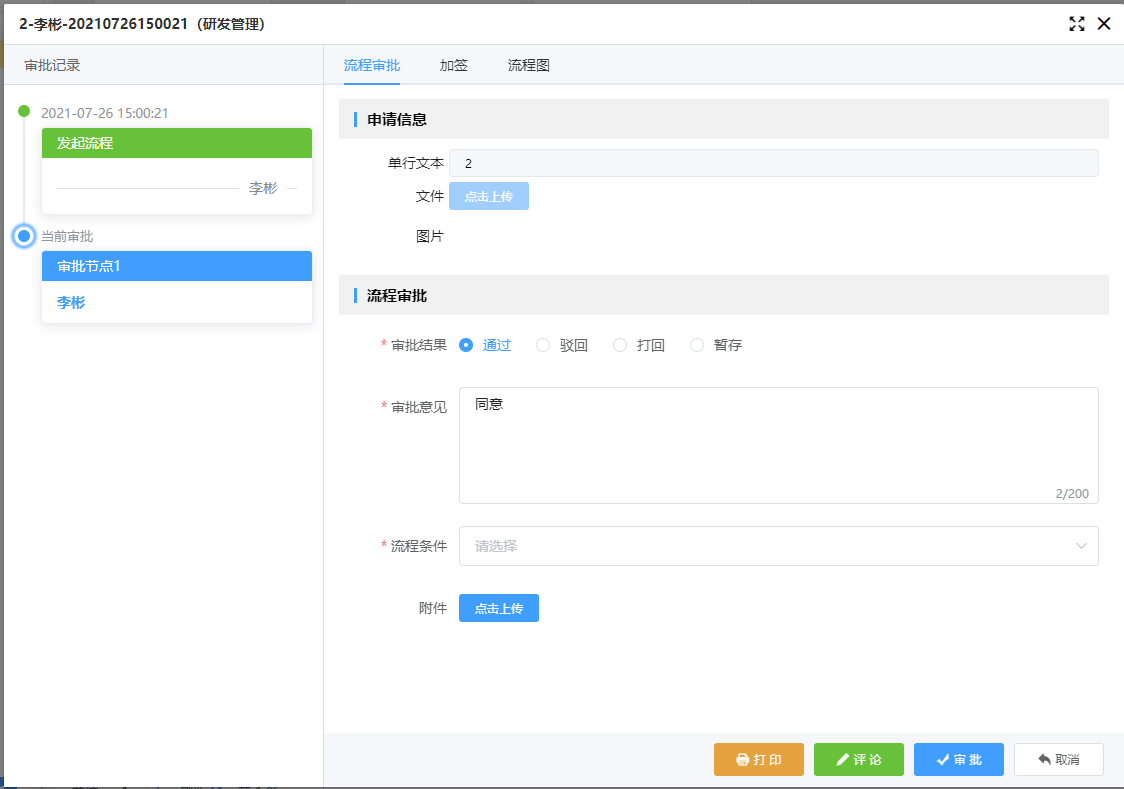Click the 审批记录 panel heading
This screenshot has height=789, width=1124.
click(x=52, y=65)
